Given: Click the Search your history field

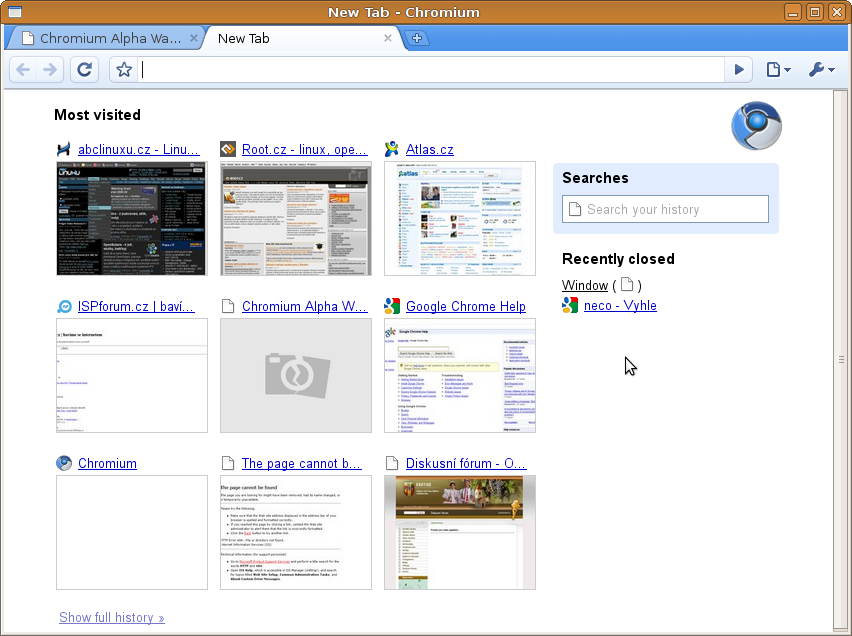Looking at the screenshot, I should (665, 209).
